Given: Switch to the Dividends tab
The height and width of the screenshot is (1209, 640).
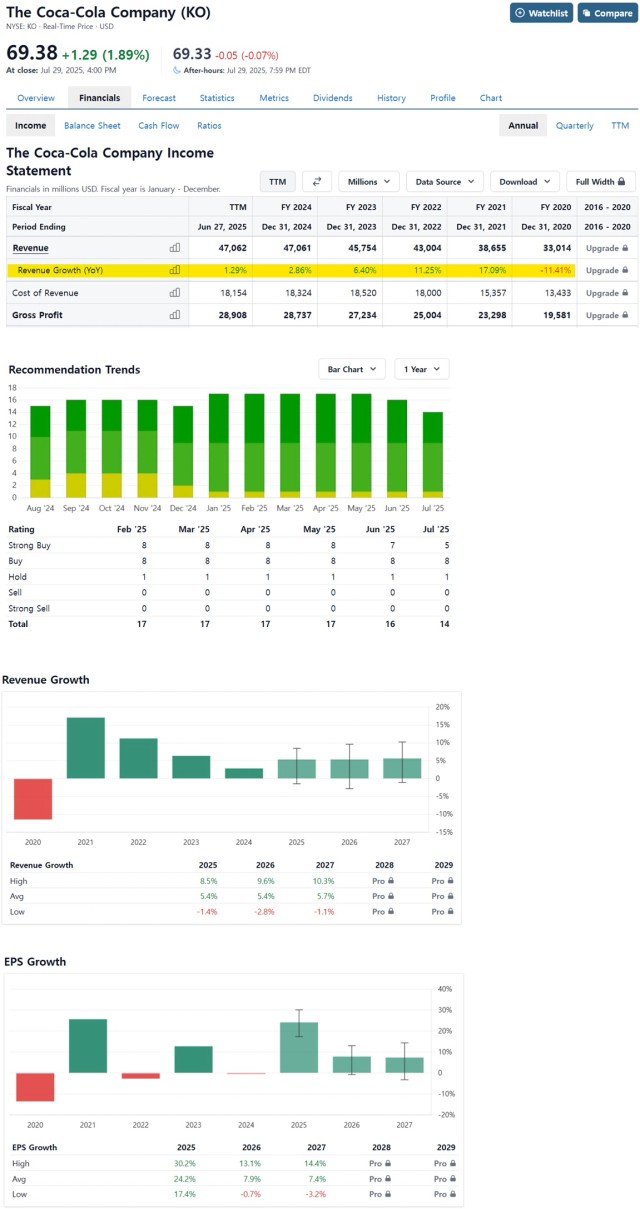Looking at the screenshot, I should click(x=333, y=98).
